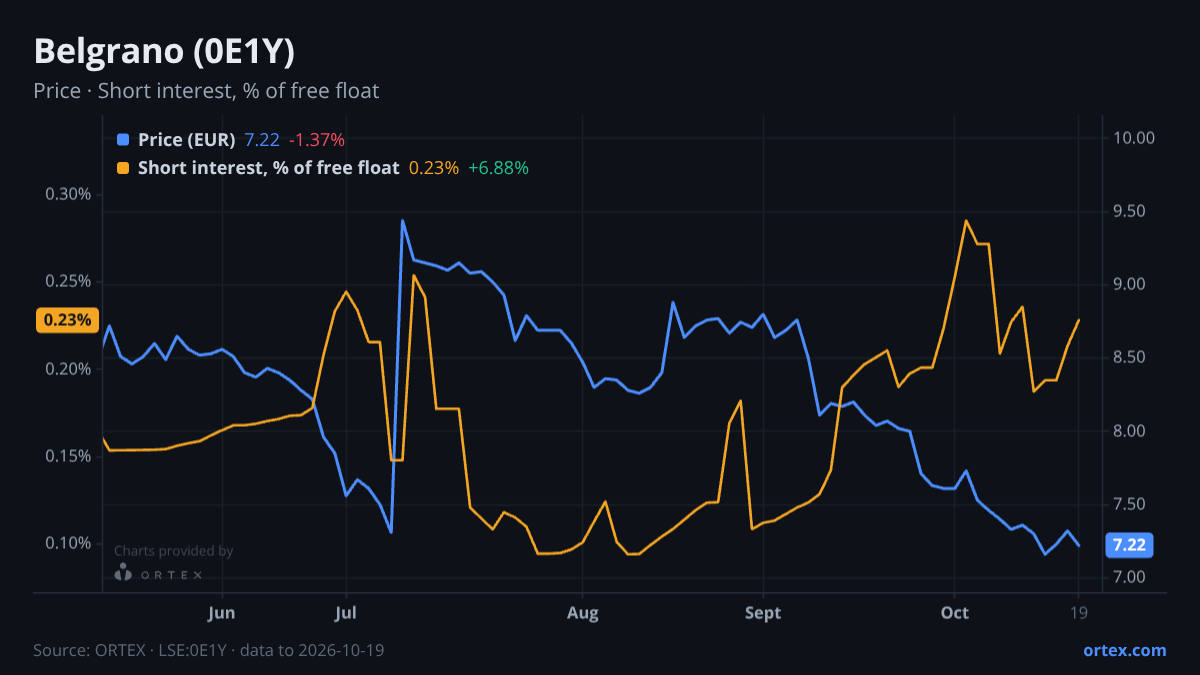Viewport: 1200px width, 675px height.
Task: Click the 0.10% left axis label
Action: [68, 543]
